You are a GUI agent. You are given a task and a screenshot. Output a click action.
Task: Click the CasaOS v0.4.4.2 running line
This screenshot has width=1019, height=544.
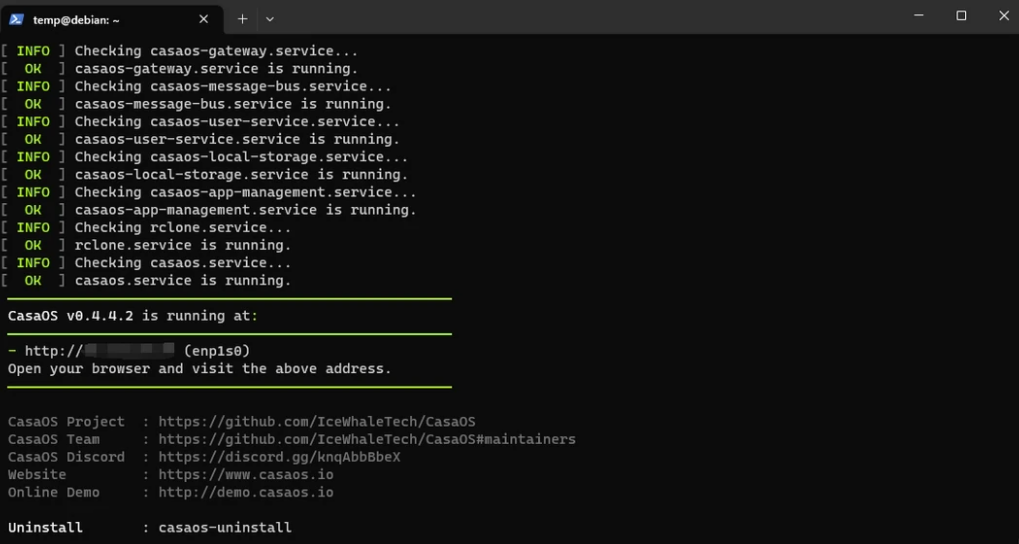133,316
